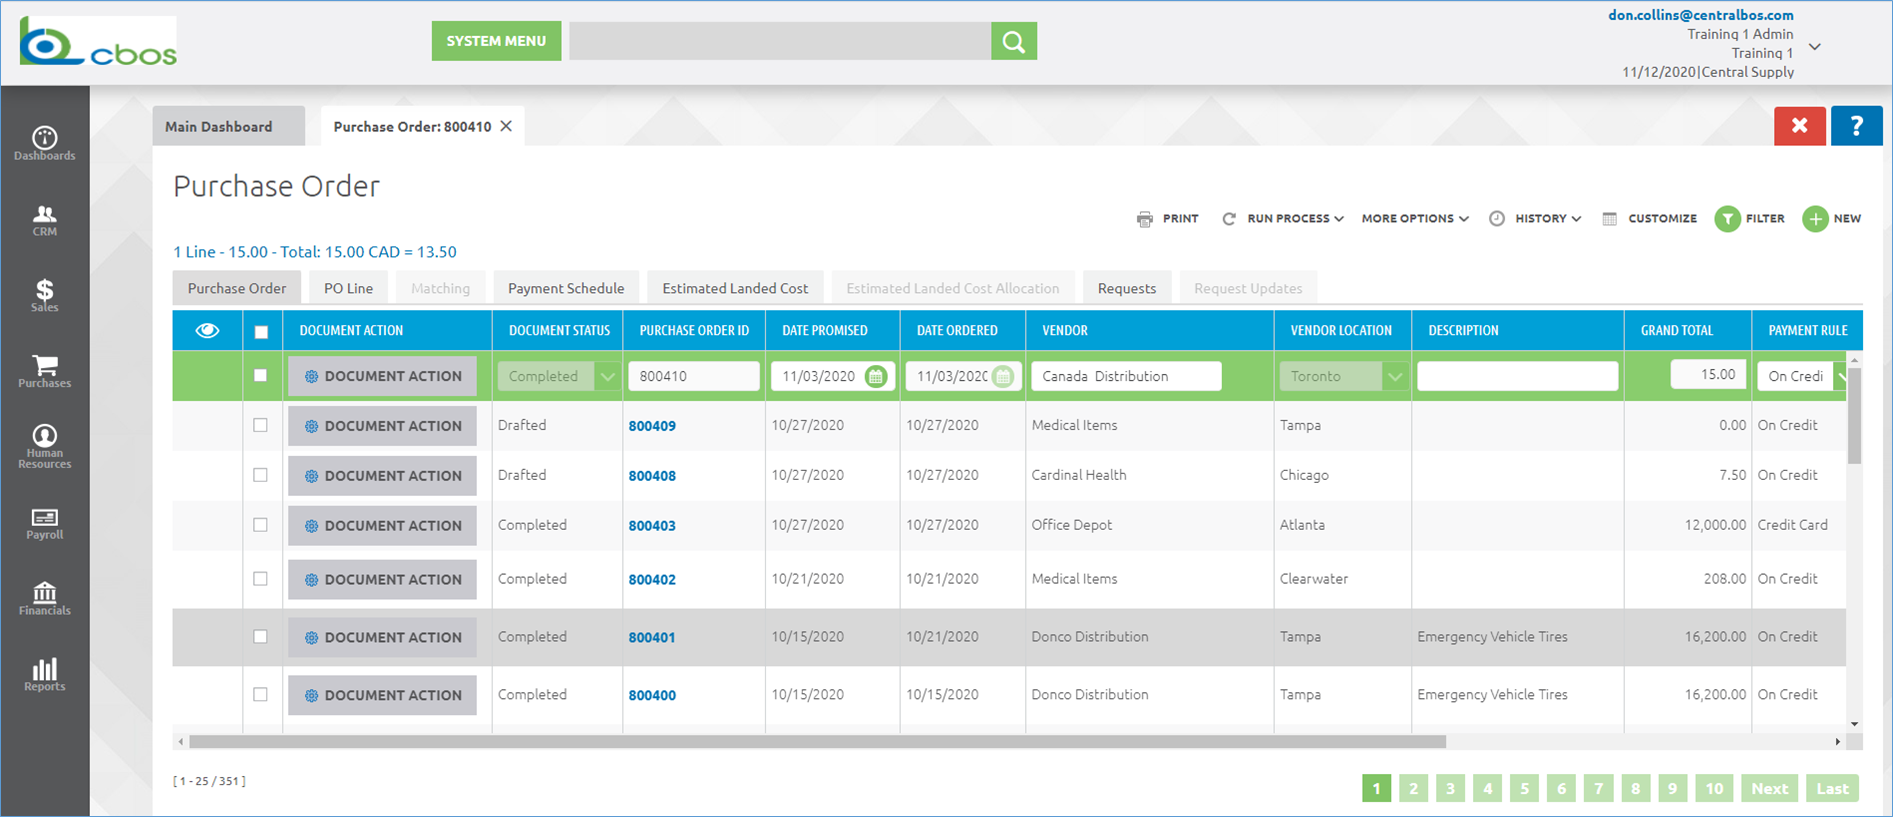Click the cbos logo
The image size is (1893, 817).
(x=98, y=42)
